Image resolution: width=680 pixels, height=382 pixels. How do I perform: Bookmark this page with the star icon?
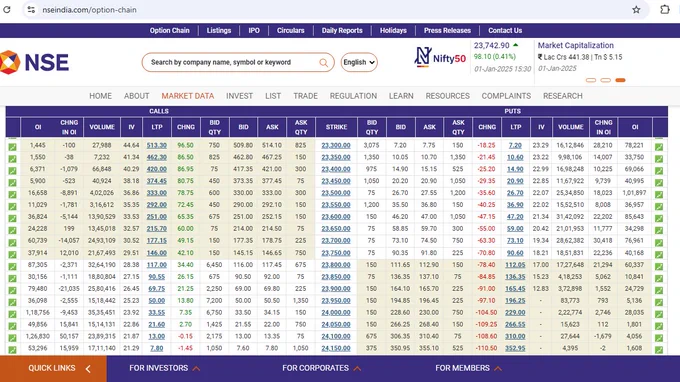click(x=636, y=10)
